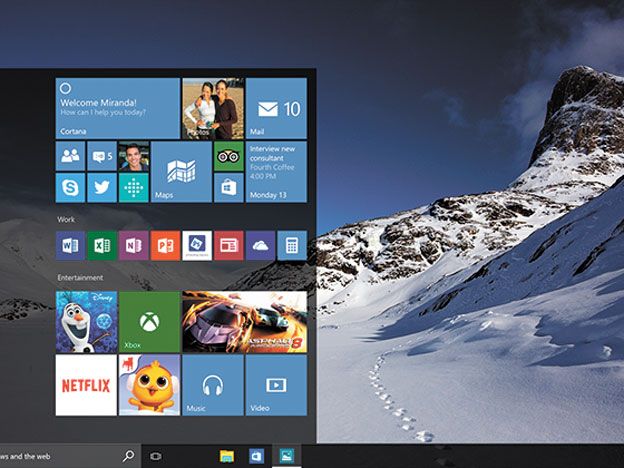This screenshot has width=624, height=468.
Task: Launch Excel from Work group
Action: [x=102, y=246]
